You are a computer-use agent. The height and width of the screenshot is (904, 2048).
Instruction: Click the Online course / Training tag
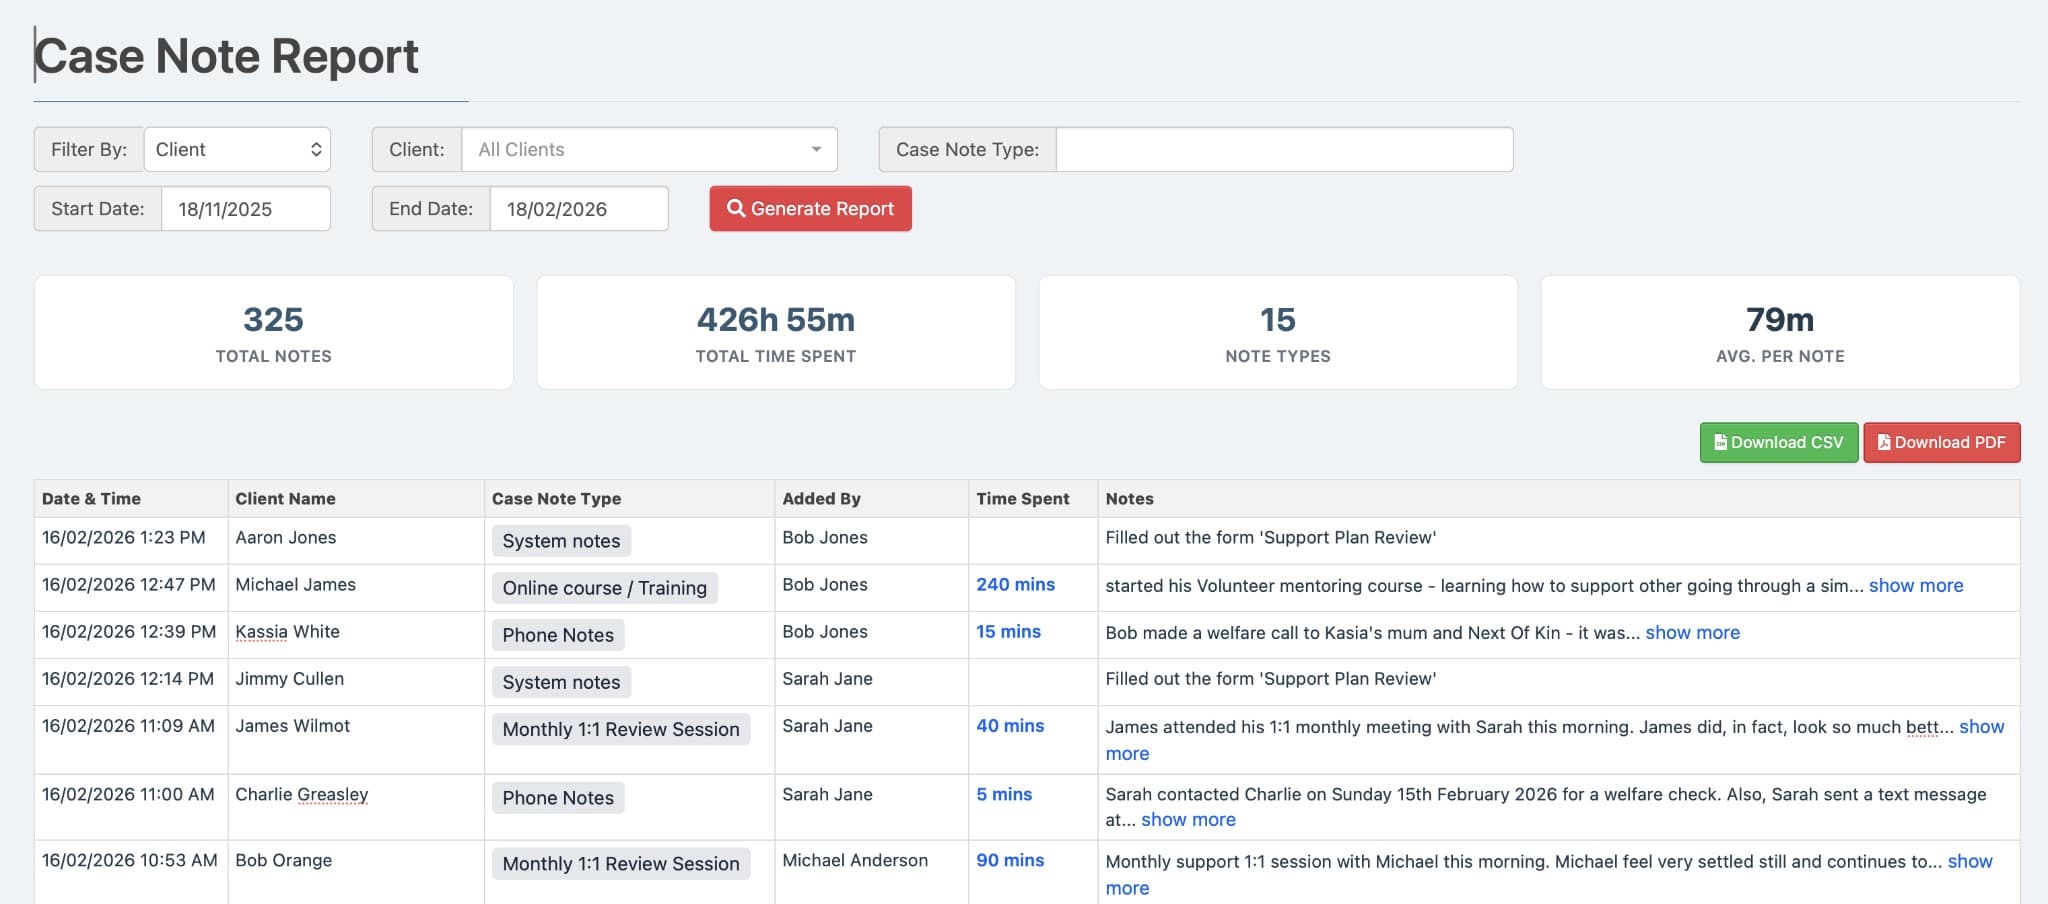604,588
